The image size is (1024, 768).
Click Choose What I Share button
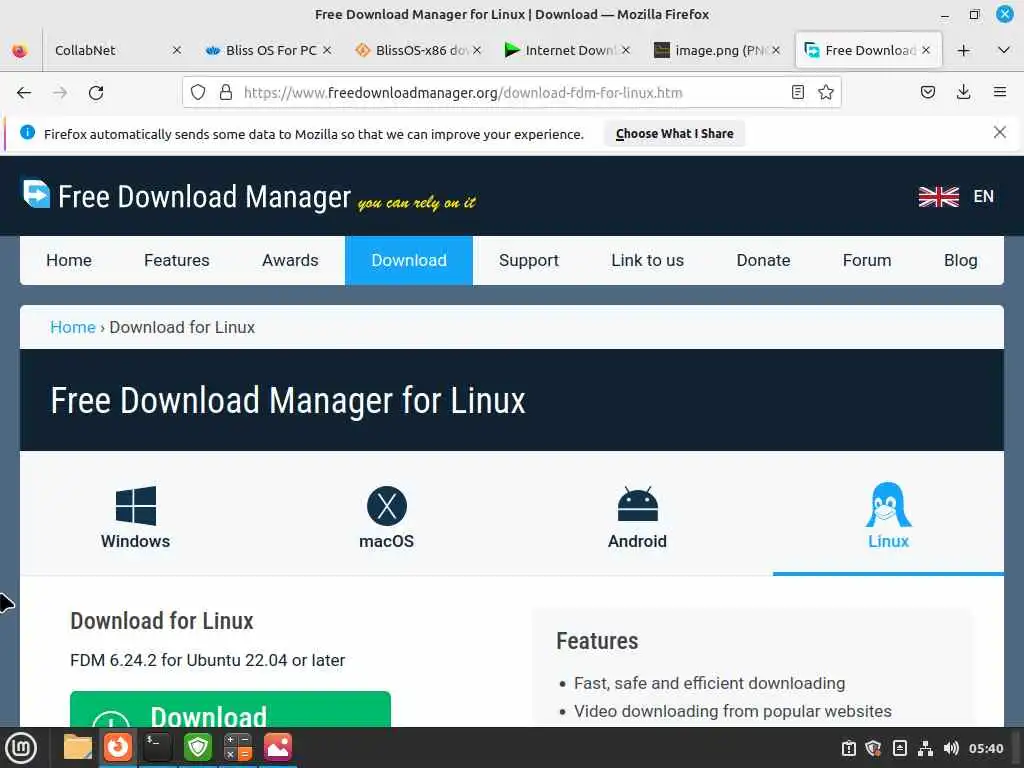pos(675,133)
